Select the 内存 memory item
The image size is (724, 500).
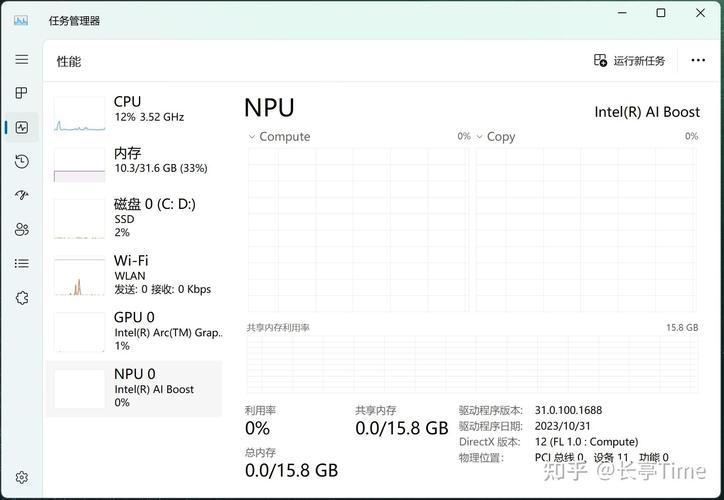tap(134, 164)
